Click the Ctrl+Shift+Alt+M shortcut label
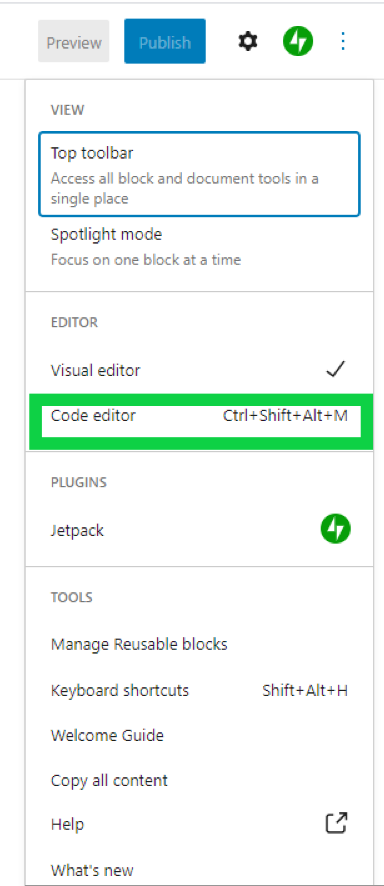Screen dimensions: 384x886 click(285, 416)
